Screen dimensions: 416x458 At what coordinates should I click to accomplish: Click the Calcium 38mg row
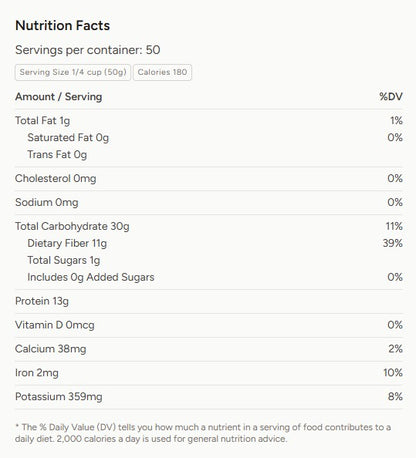pyautogui.click(x=209, y=349)
